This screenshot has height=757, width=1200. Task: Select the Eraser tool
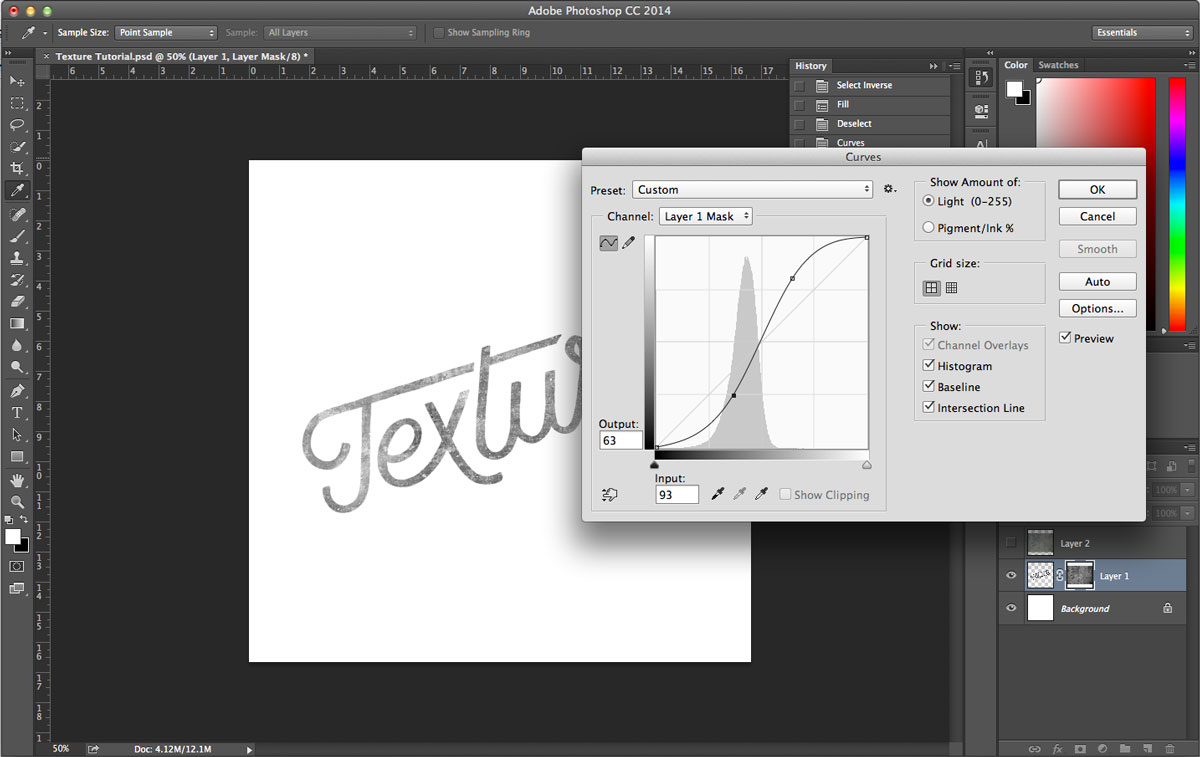(17, 302)
